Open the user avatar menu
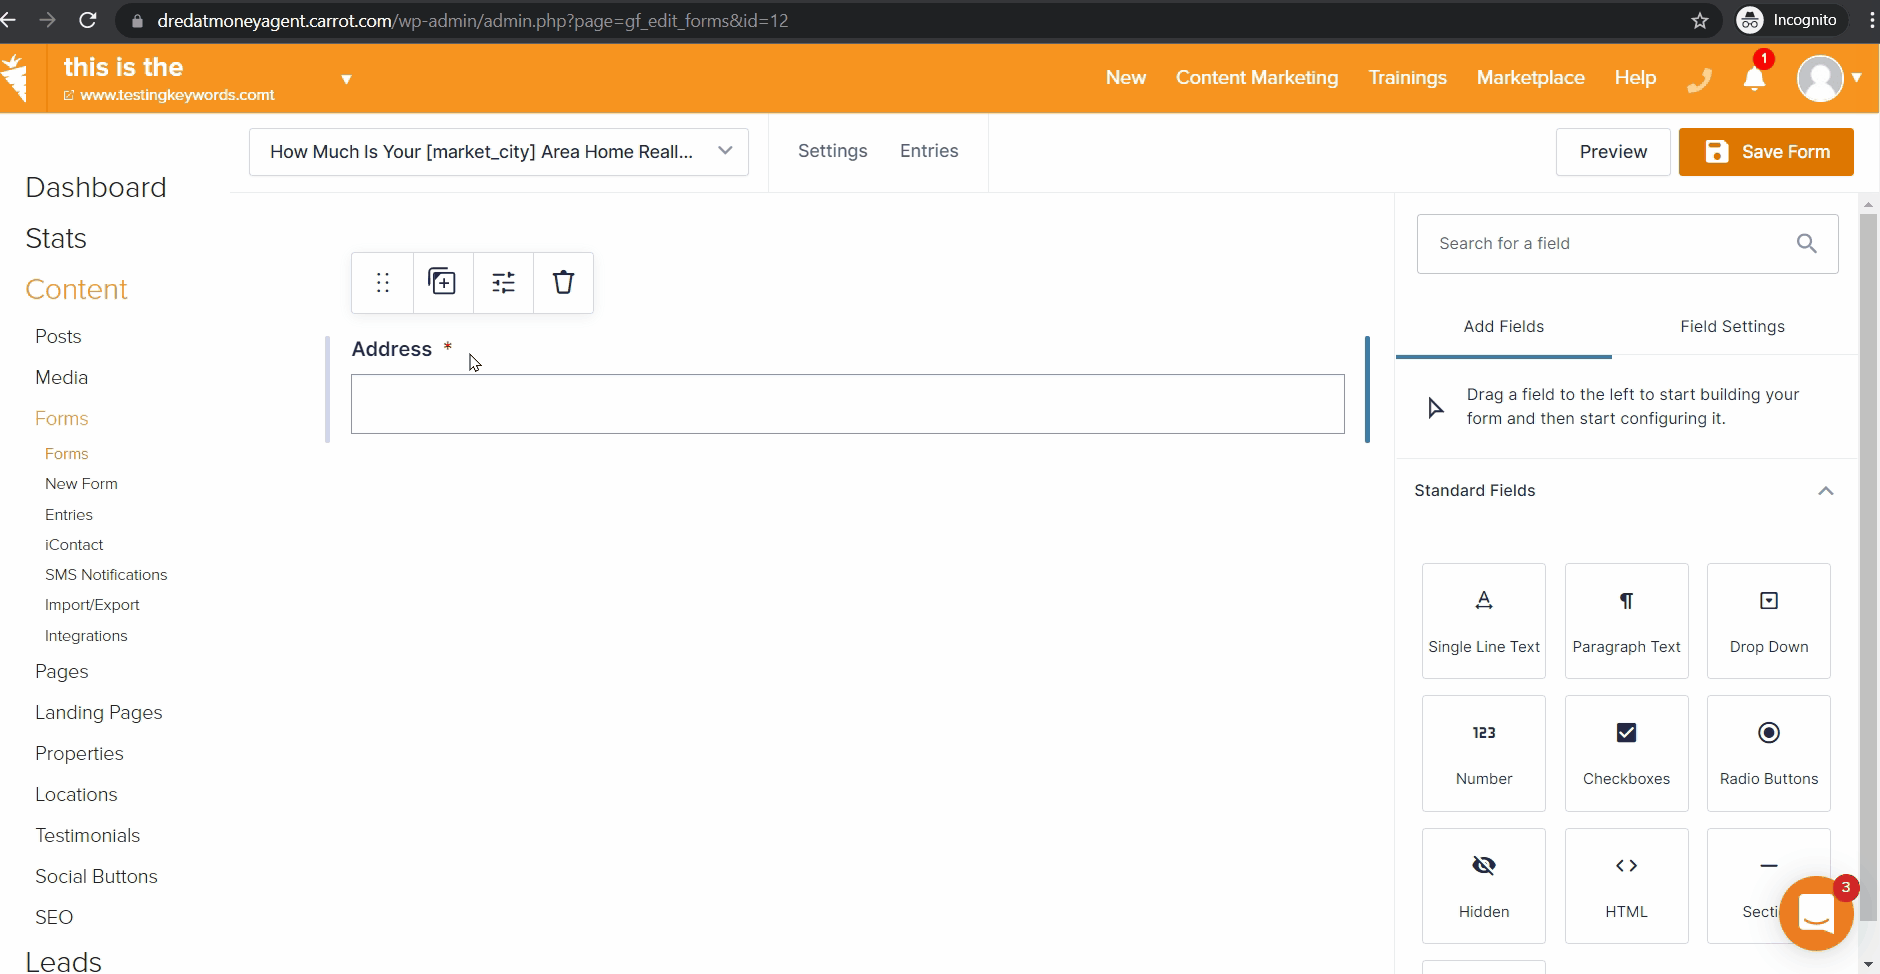 (x=1820, y=78)
